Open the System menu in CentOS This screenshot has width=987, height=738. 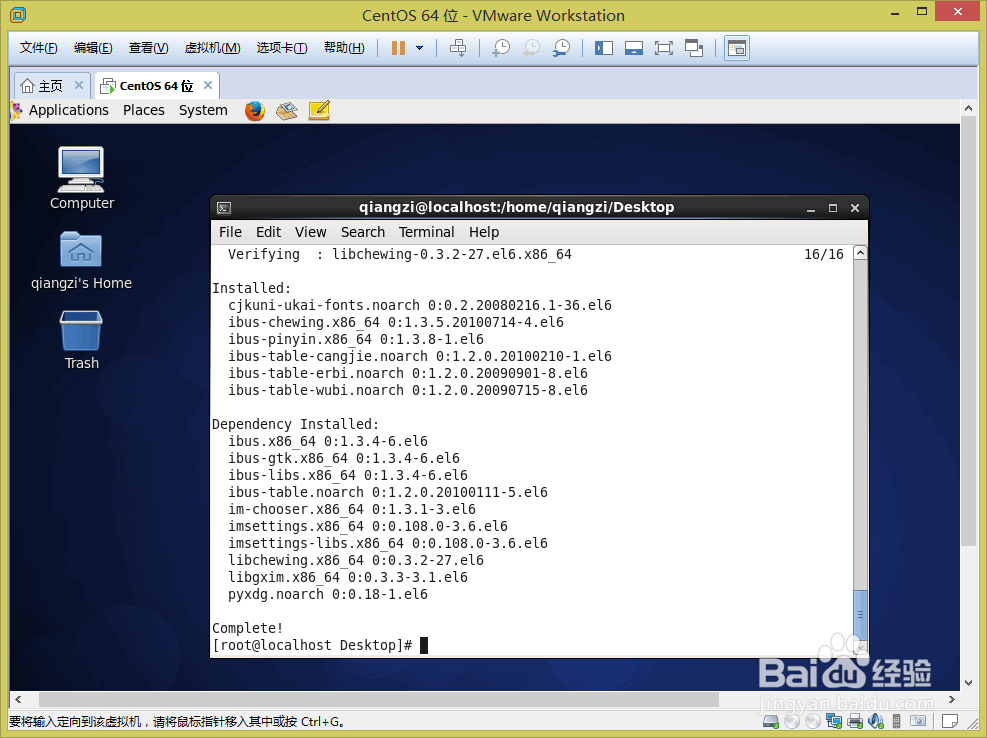click(203, 110)
